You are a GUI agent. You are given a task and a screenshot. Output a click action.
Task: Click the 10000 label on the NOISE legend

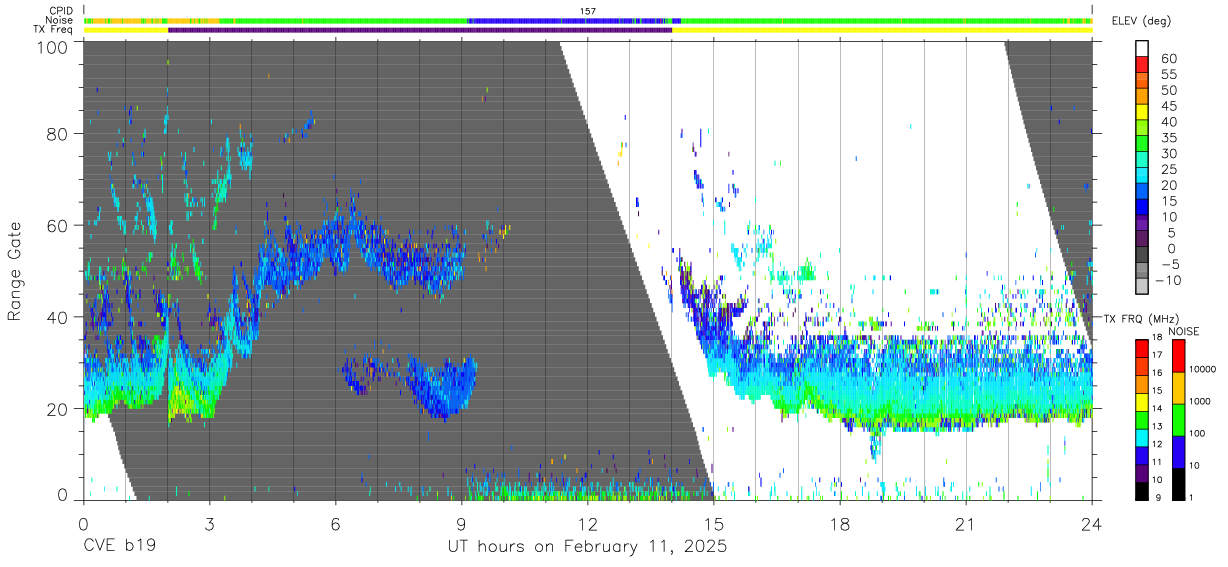pyautogui.click(x=1205, y=368)
